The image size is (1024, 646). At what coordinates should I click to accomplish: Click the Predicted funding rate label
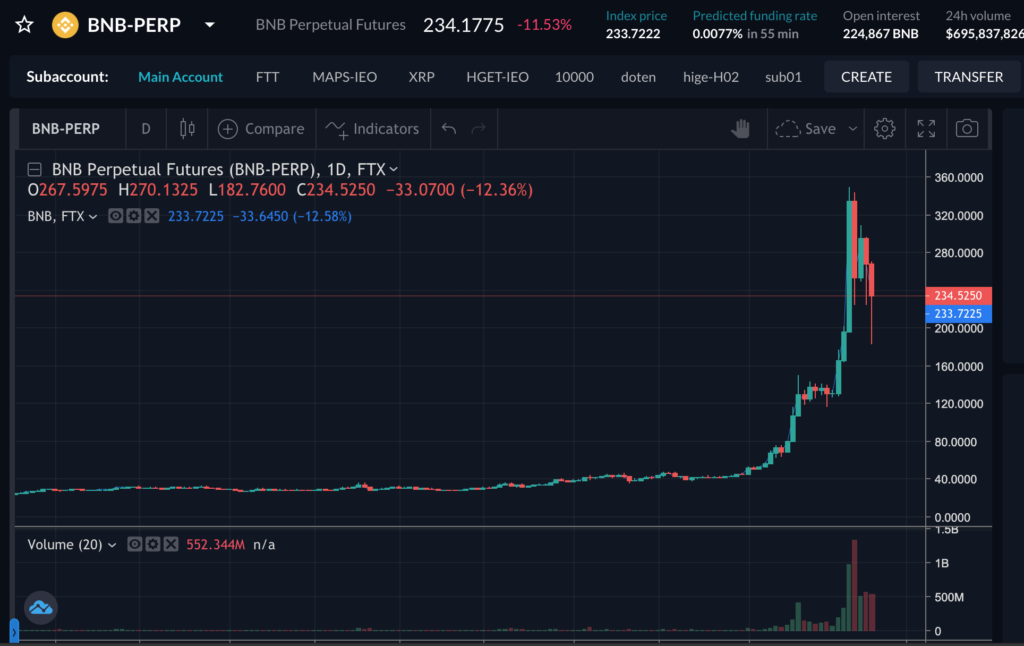click(754, 16)
